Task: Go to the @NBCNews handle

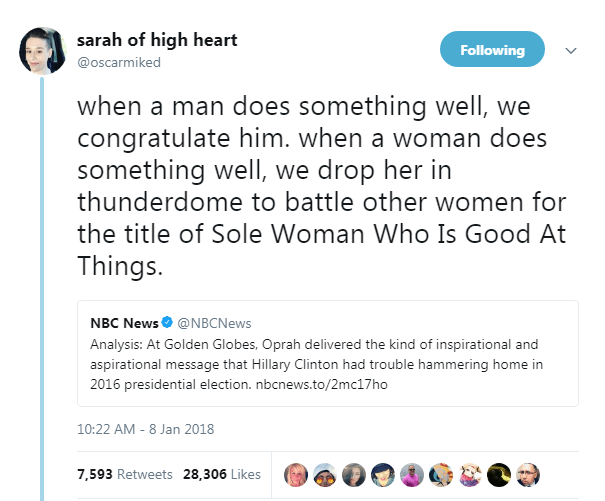Action: (x=214, y=323)
